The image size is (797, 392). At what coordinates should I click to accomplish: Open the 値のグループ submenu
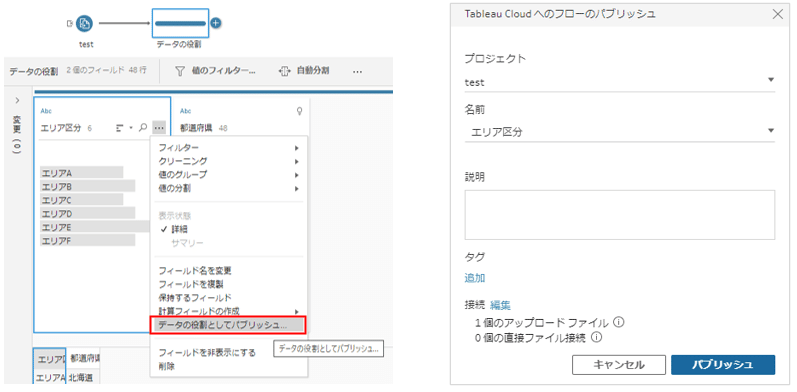[229, 175]
